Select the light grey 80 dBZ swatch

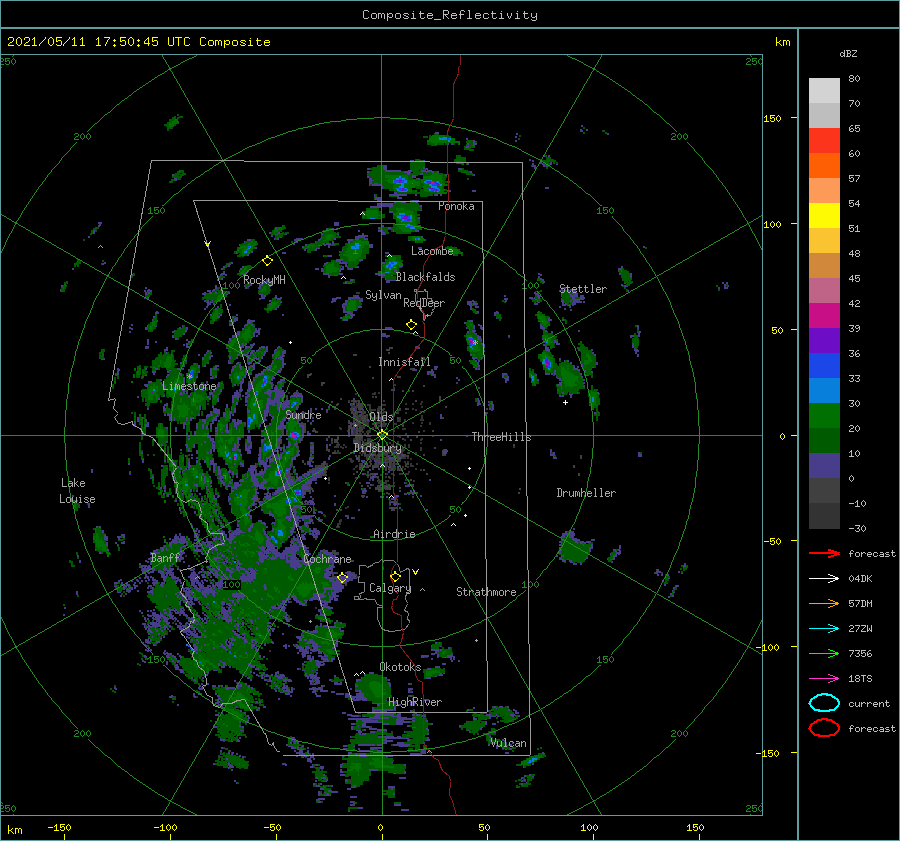824,90
